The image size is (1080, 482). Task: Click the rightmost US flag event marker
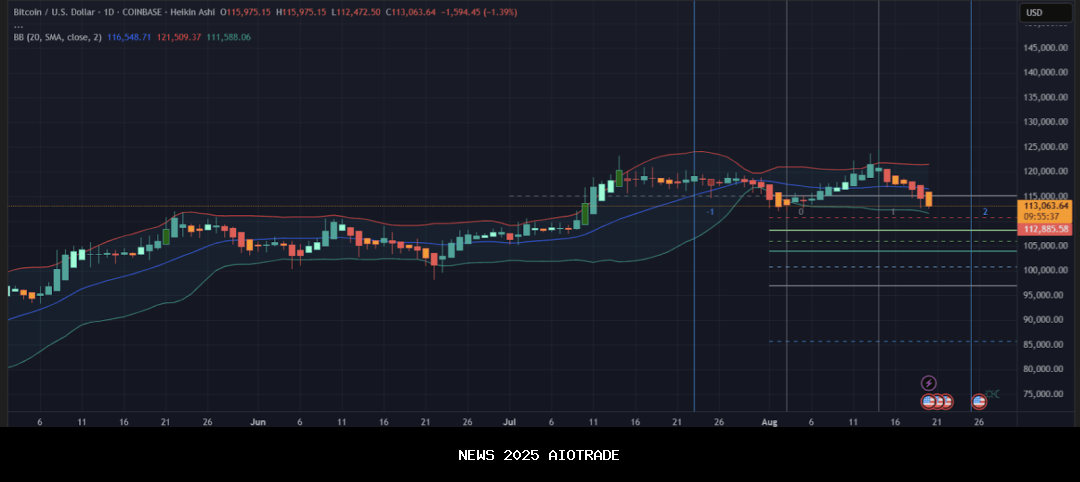(979, 401)
